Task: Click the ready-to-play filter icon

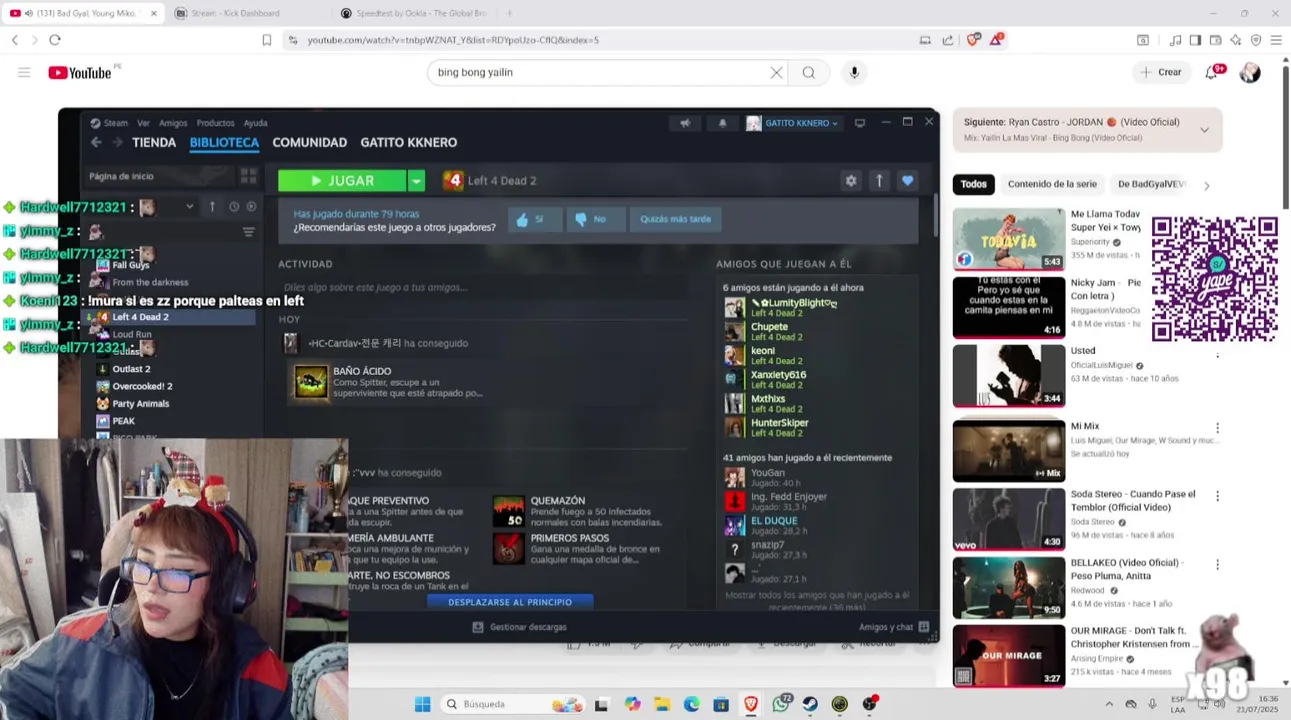Action: [x=251, y=207]
